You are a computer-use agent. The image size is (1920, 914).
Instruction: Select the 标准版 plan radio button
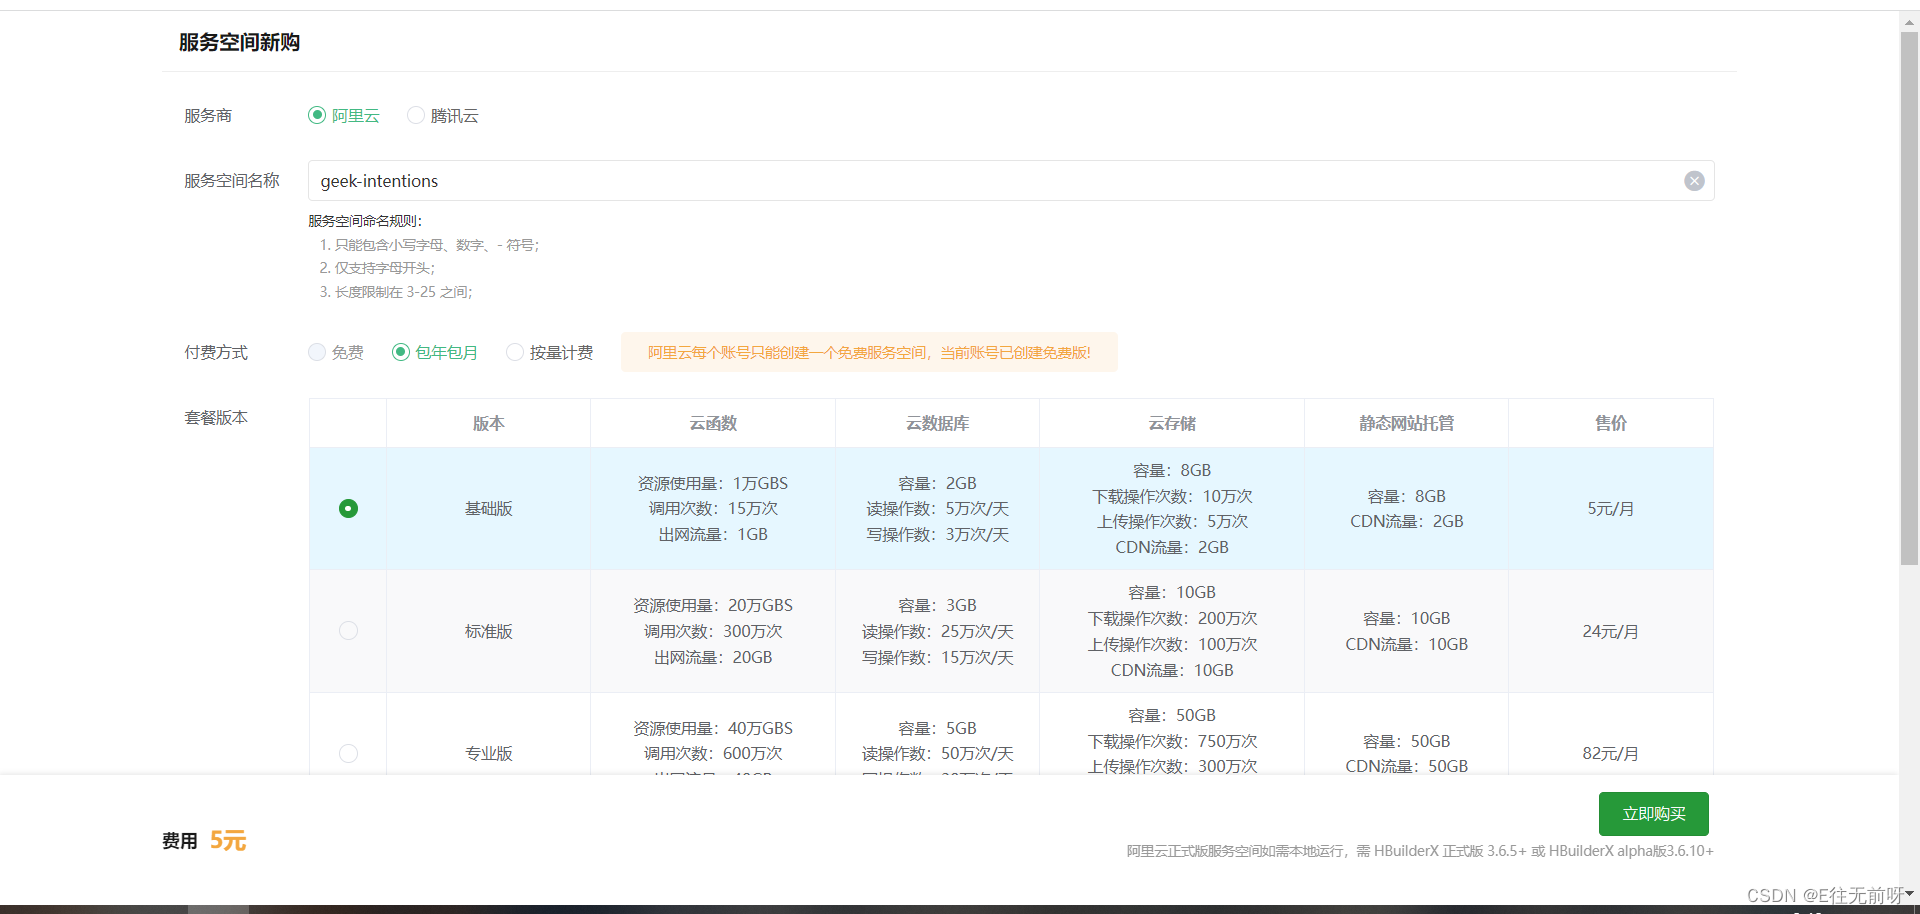(x=348, y=631)
